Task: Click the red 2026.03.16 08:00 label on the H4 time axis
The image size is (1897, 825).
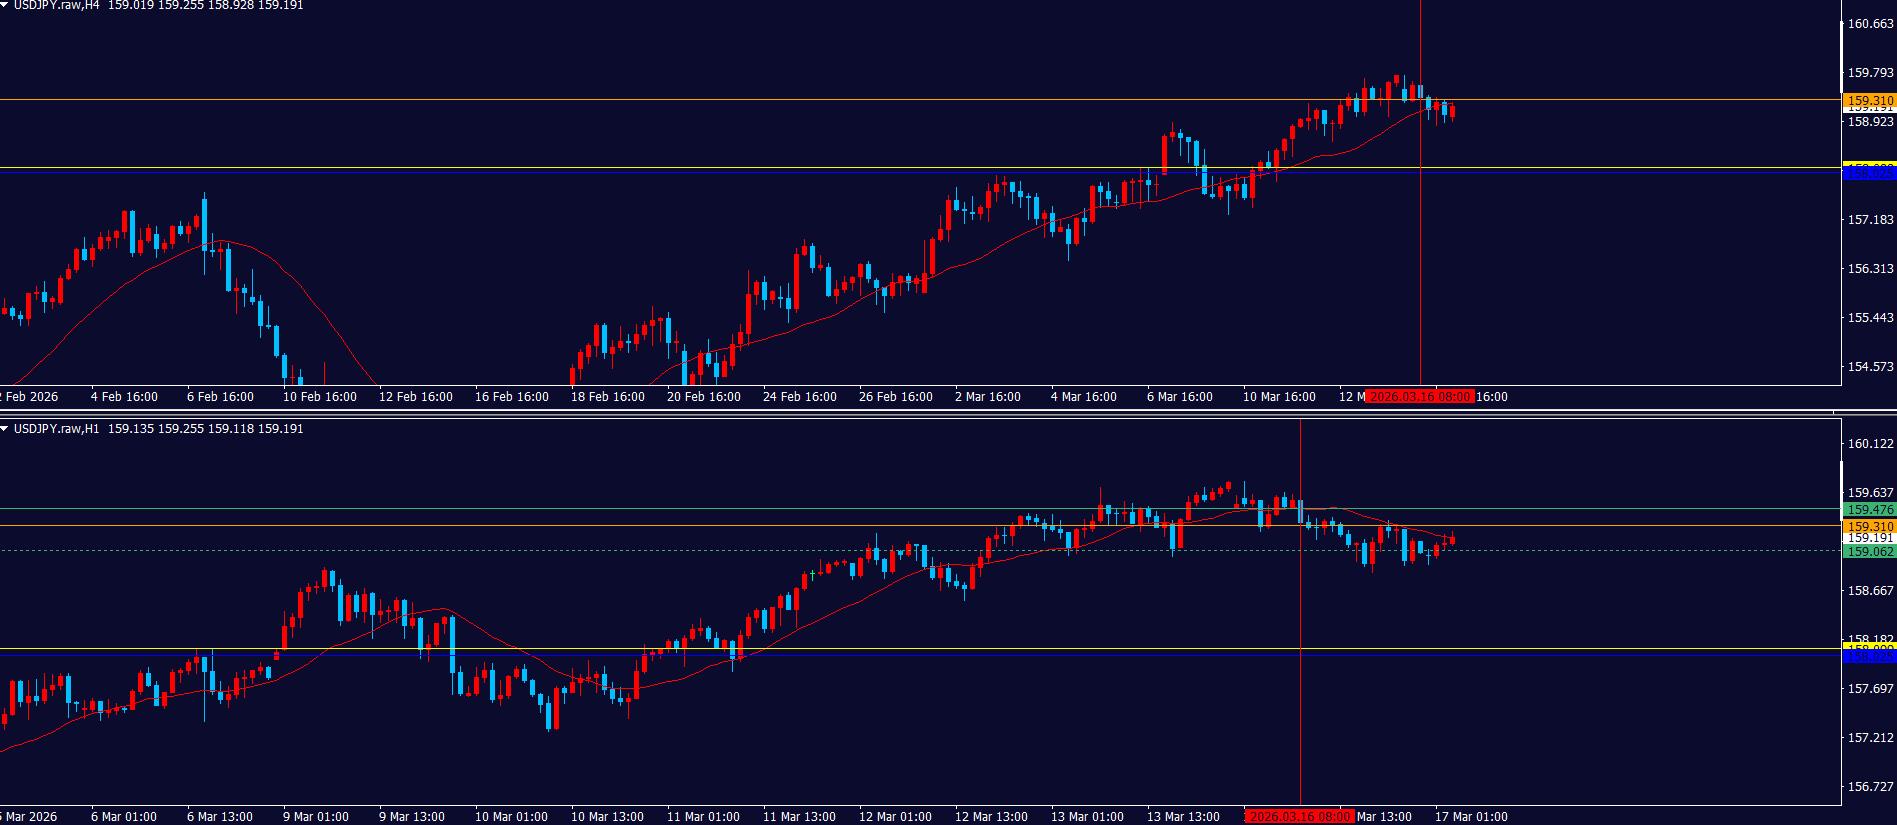Action: [x=1419, y=397]
